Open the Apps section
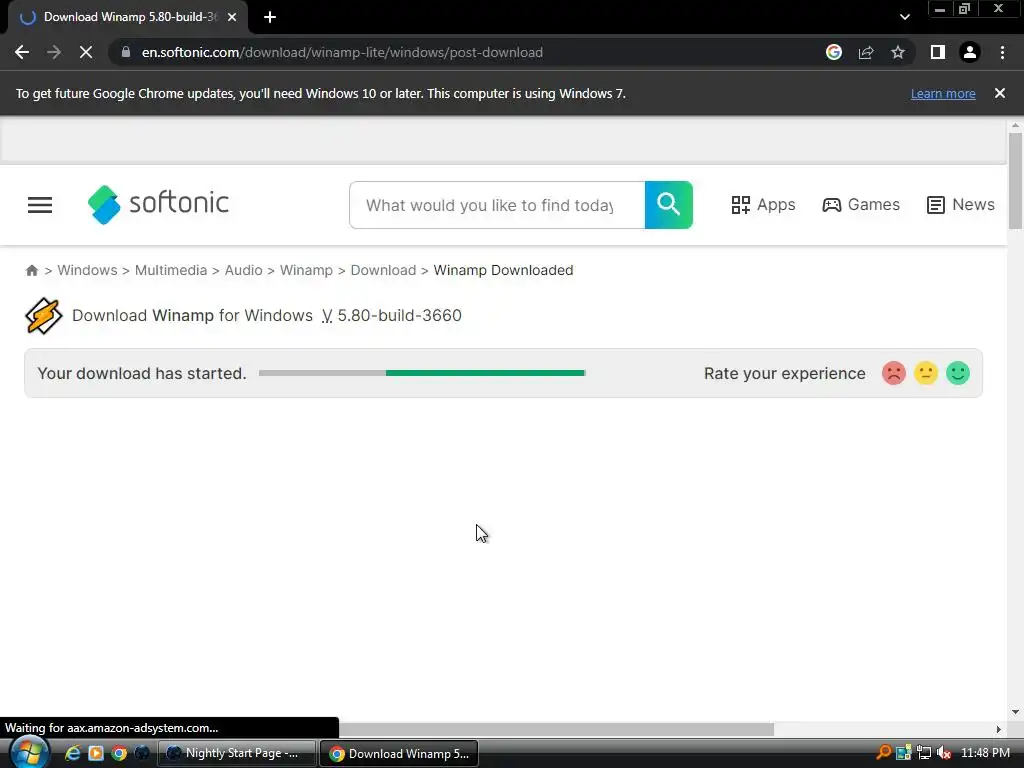This screenshot has height=768, width=1024. [x=763, y=204]
